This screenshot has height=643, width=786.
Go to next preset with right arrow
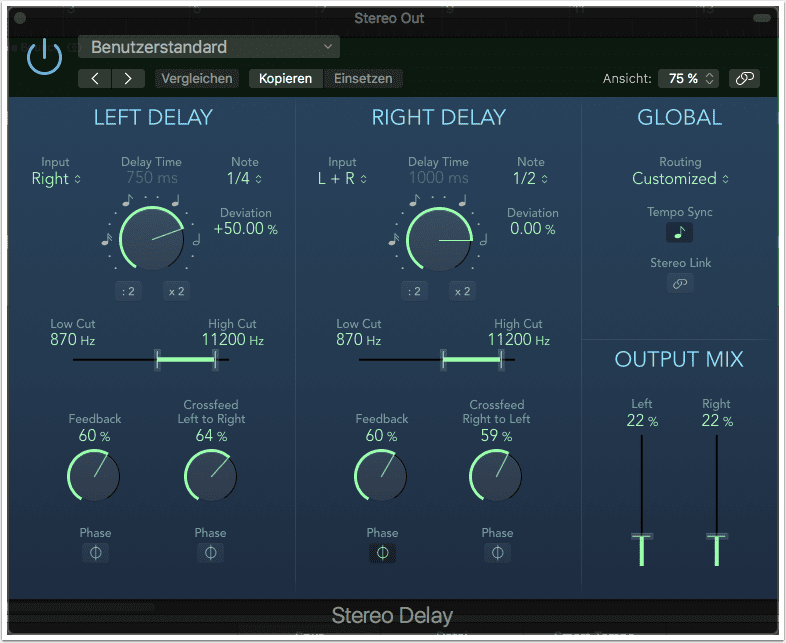pos(127,78)
